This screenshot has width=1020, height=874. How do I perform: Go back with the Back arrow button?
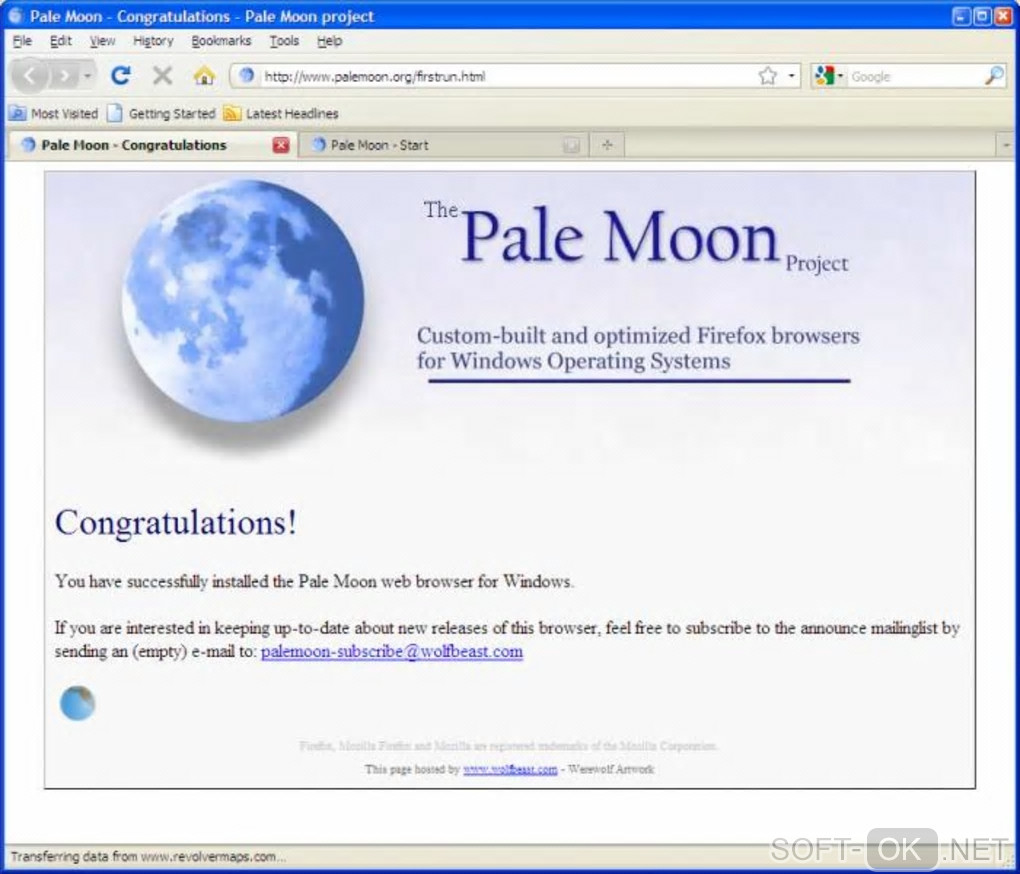pyautogui.click(x=30, y=76)
